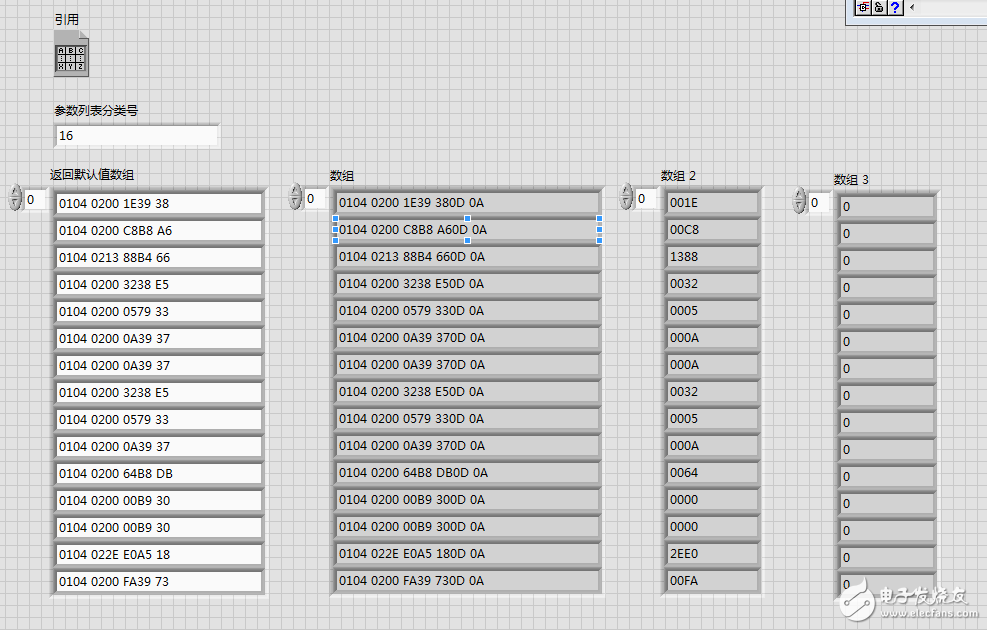Click indicator 0104 0200 64B8 DB0D 0A
Image resolution: width=987 pixels, height=630 pixels.
(x=467, y=473)
